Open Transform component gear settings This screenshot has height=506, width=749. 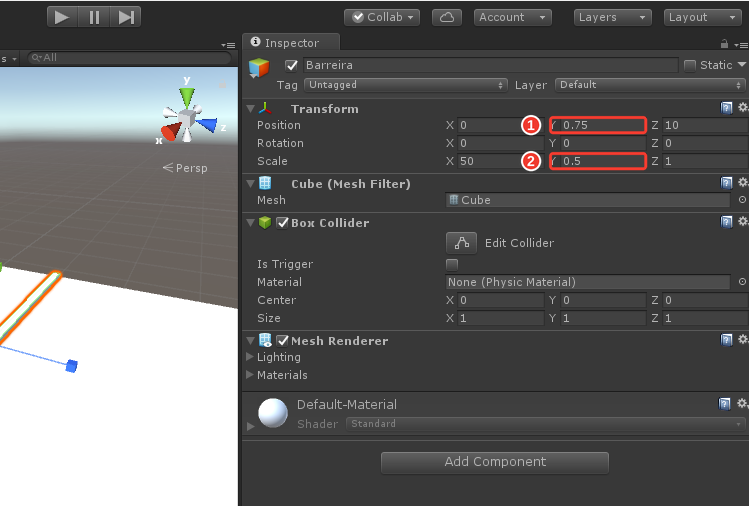tap(742, 108)
